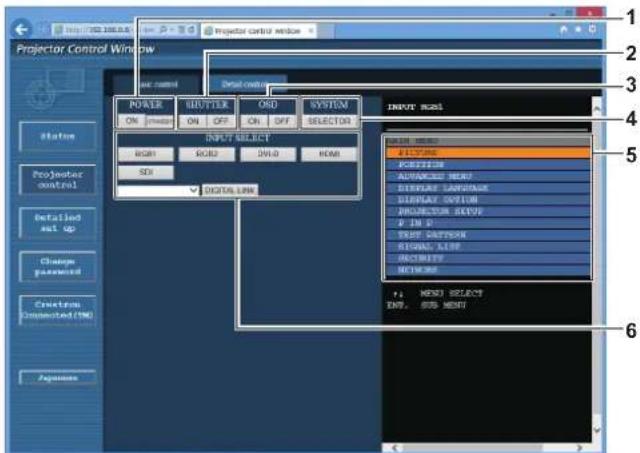Select PROJECTOR SETUP menu item
The height and width of the screenshot is (453, 640).
point(488,211)
